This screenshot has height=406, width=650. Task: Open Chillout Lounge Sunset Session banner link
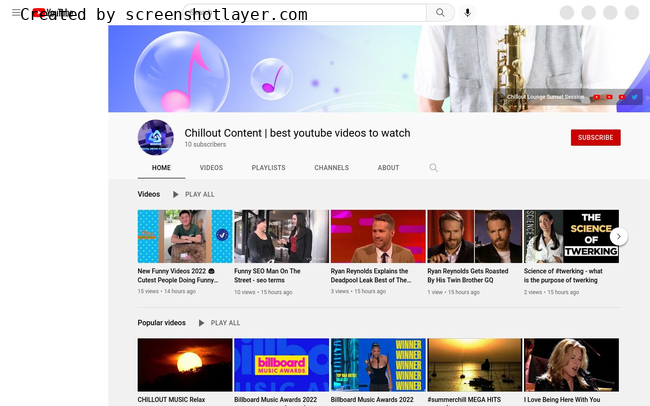pyautogui.click(x=545, y=97)
